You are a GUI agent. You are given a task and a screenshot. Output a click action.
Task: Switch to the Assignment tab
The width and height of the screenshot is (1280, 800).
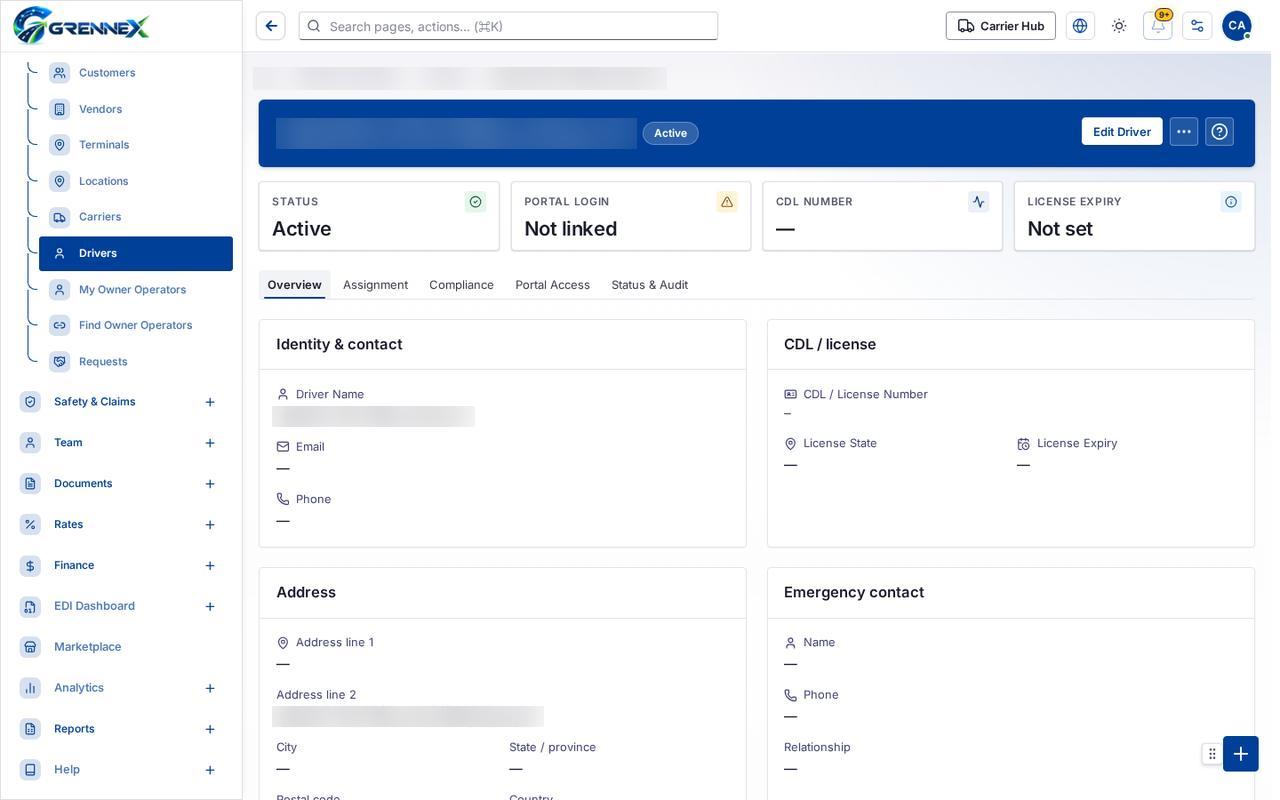pos(375,285)
